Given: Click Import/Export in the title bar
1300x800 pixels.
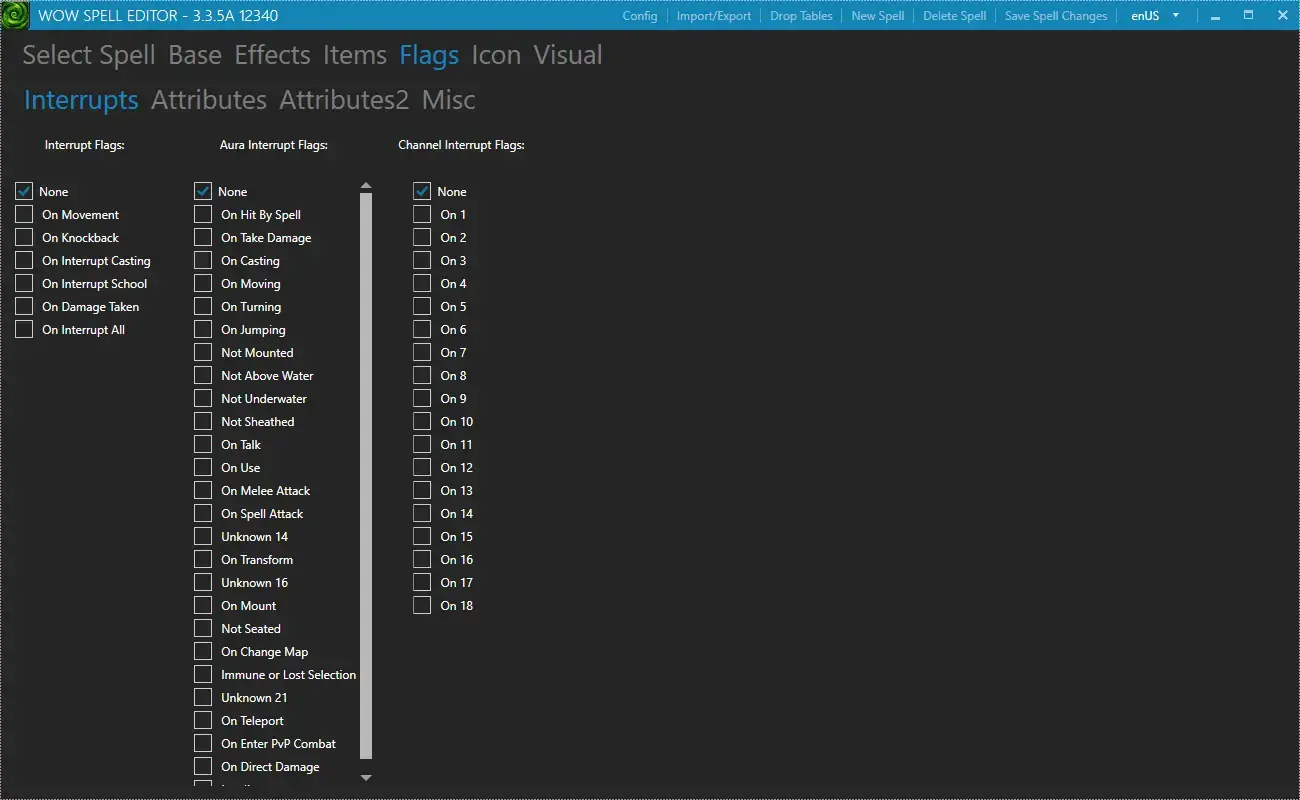Looking at the screenshot, I should [x=714, y=16].
